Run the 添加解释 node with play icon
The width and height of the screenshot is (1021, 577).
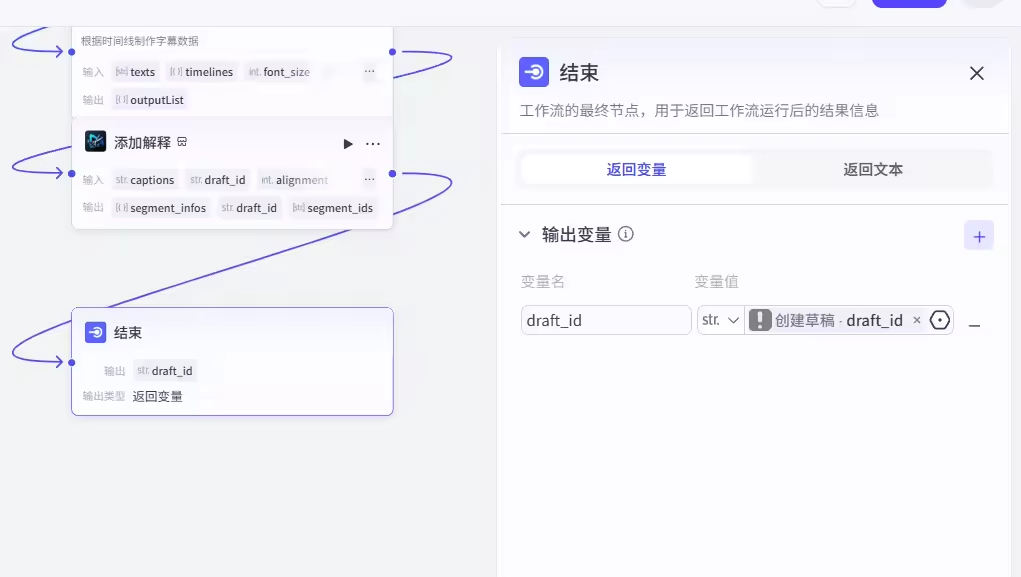[x=348, y=144]
